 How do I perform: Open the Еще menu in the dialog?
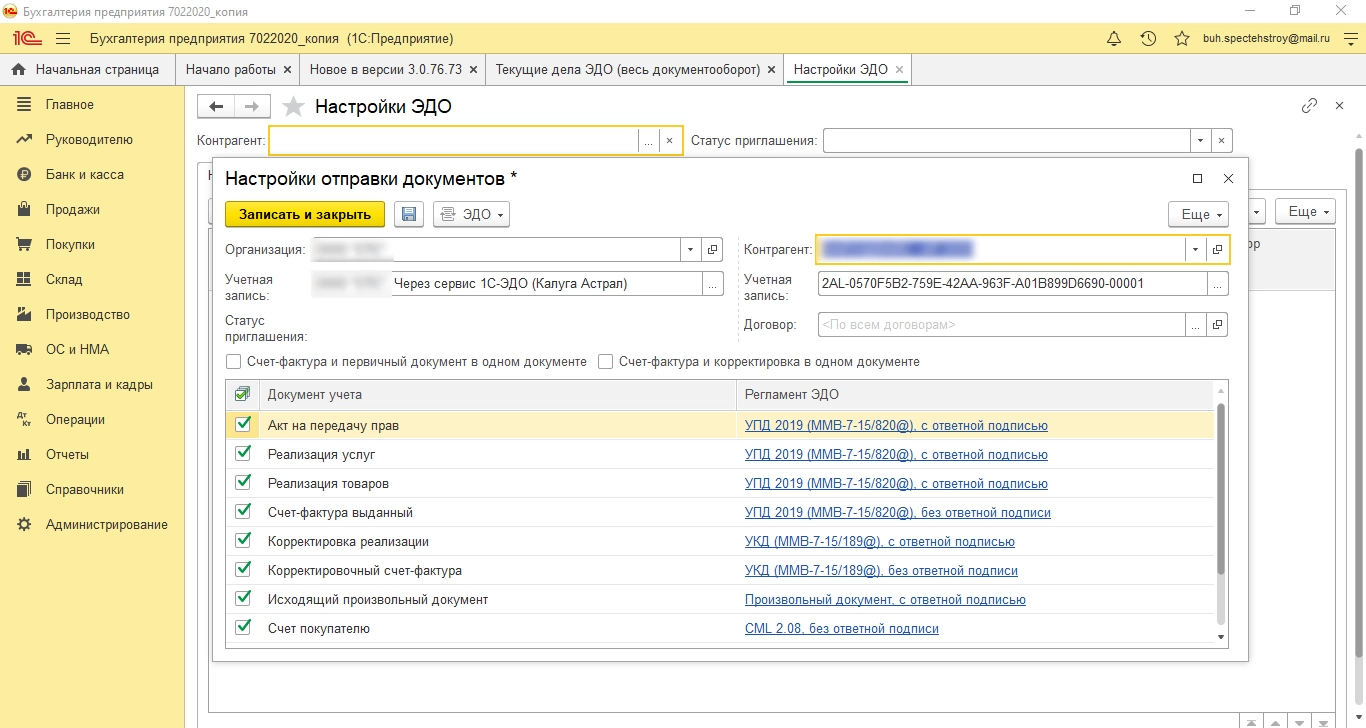click(x=1202, y=214)
